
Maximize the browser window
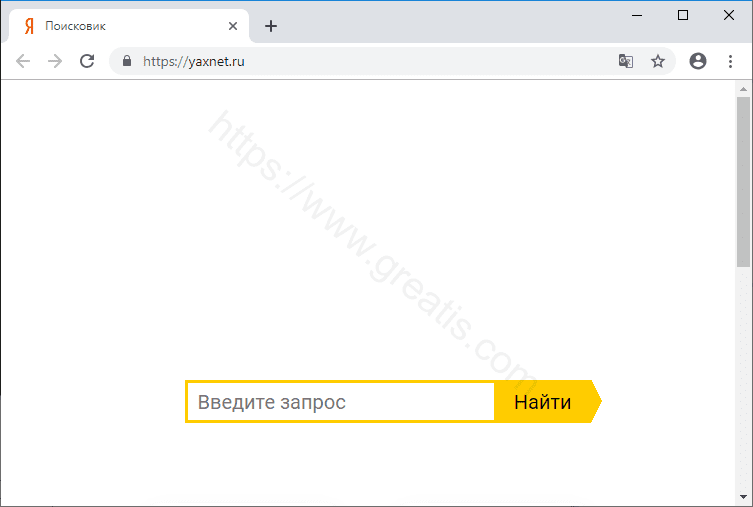click(683, 14)
